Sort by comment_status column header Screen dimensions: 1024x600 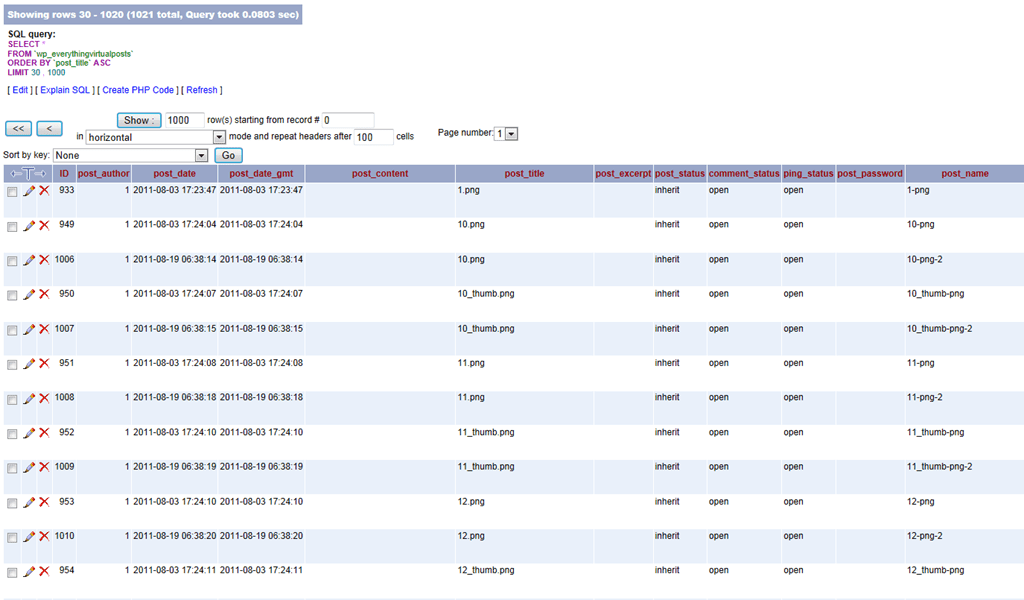pos(744,174)
